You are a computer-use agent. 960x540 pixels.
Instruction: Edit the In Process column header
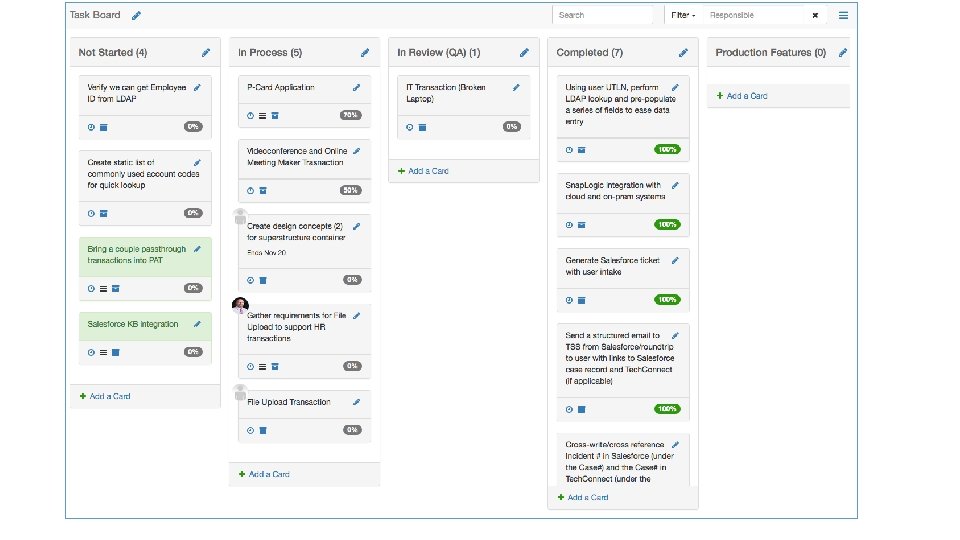pos(365,53)
